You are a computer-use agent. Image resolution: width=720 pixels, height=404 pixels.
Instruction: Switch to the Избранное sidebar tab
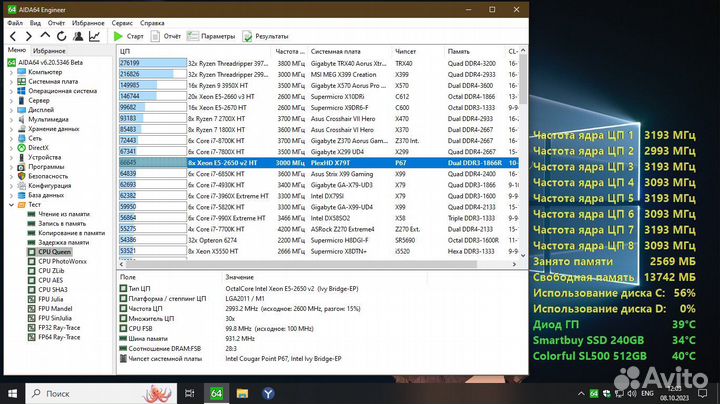49,51
